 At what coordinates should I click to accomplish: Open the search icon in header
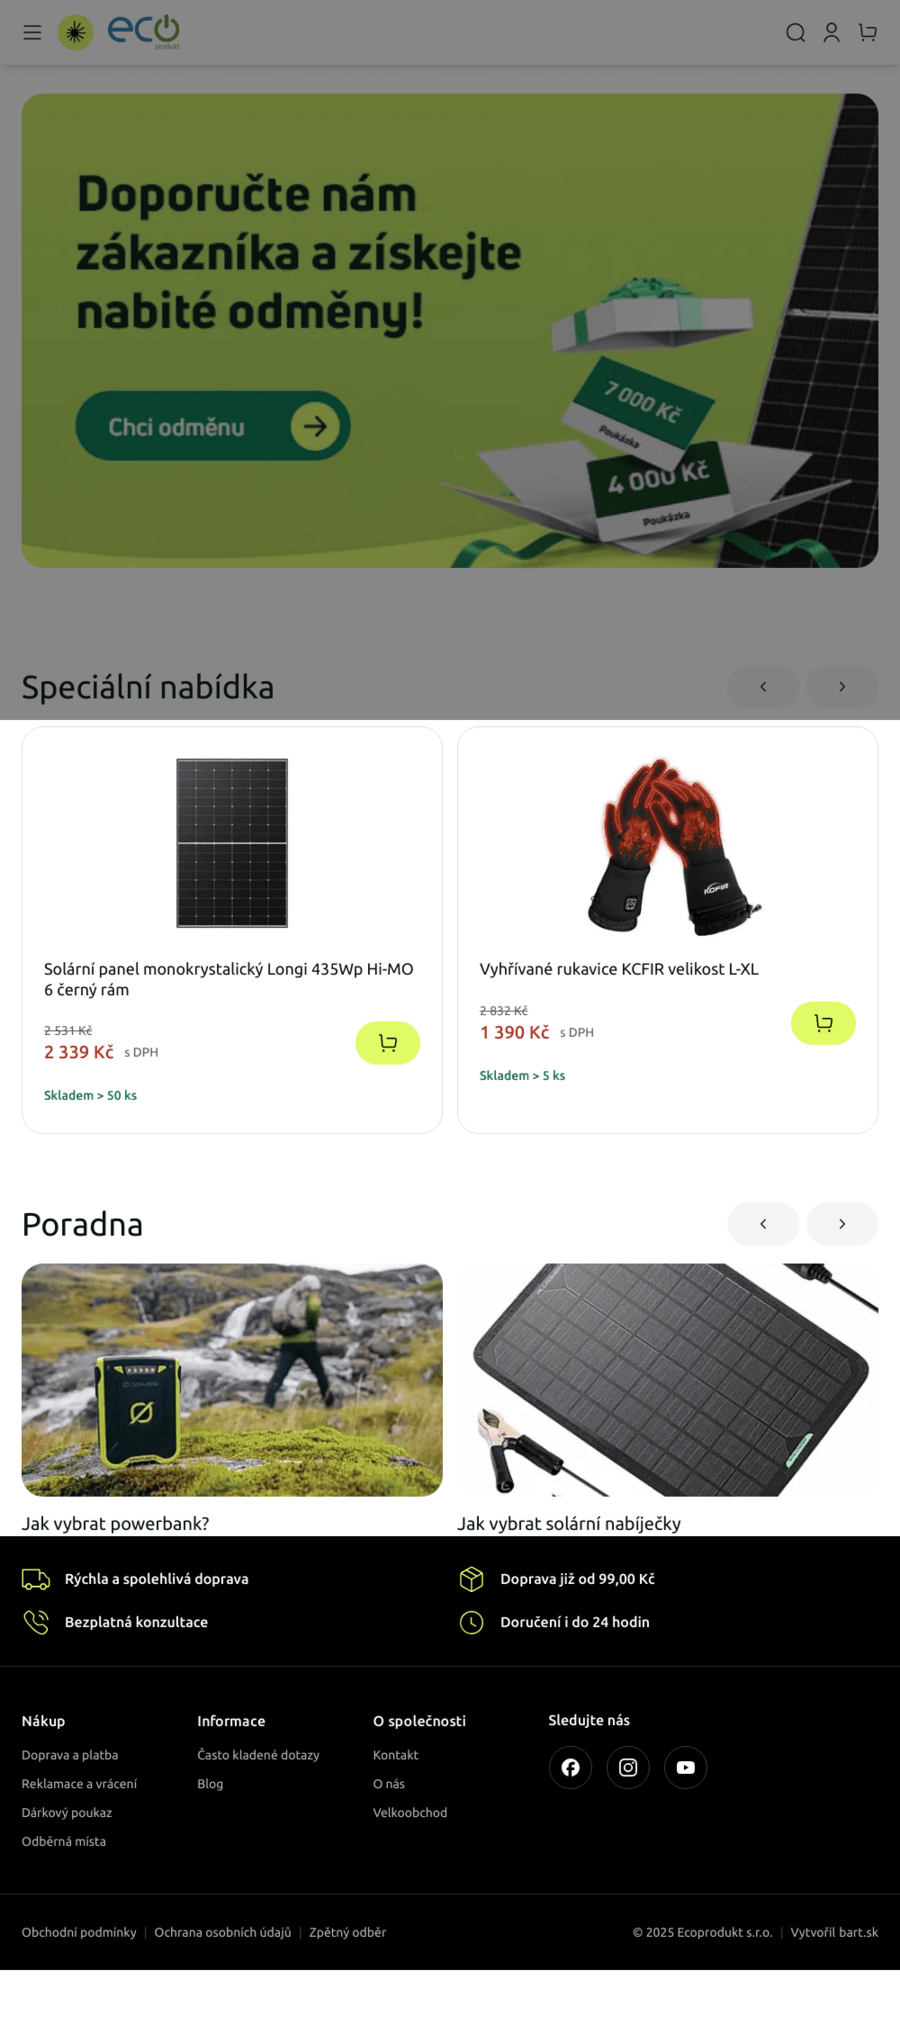(795, 33)
